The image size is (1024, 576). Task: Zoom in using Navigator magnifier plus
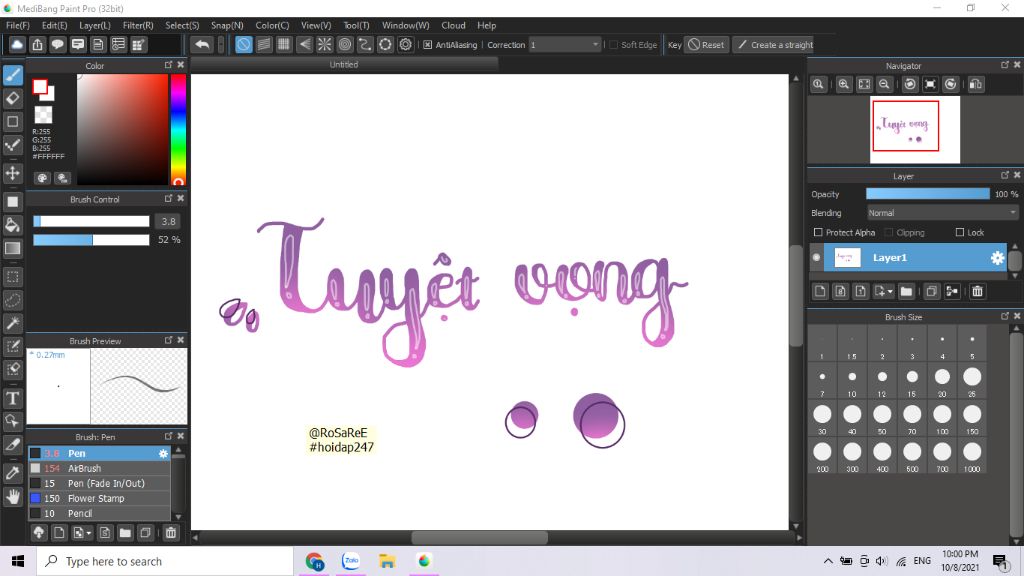[x=844, y=84]
